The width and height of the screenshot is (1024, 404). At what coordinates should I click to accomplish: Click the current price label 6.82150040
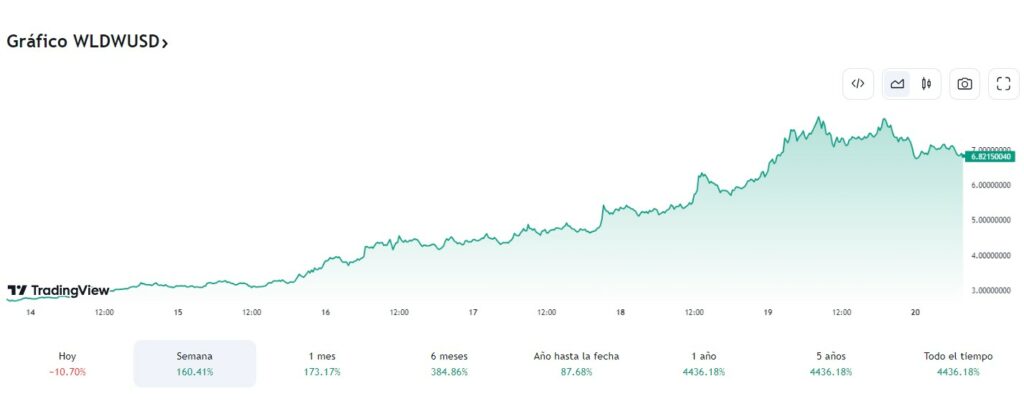(x=990, y=156)
